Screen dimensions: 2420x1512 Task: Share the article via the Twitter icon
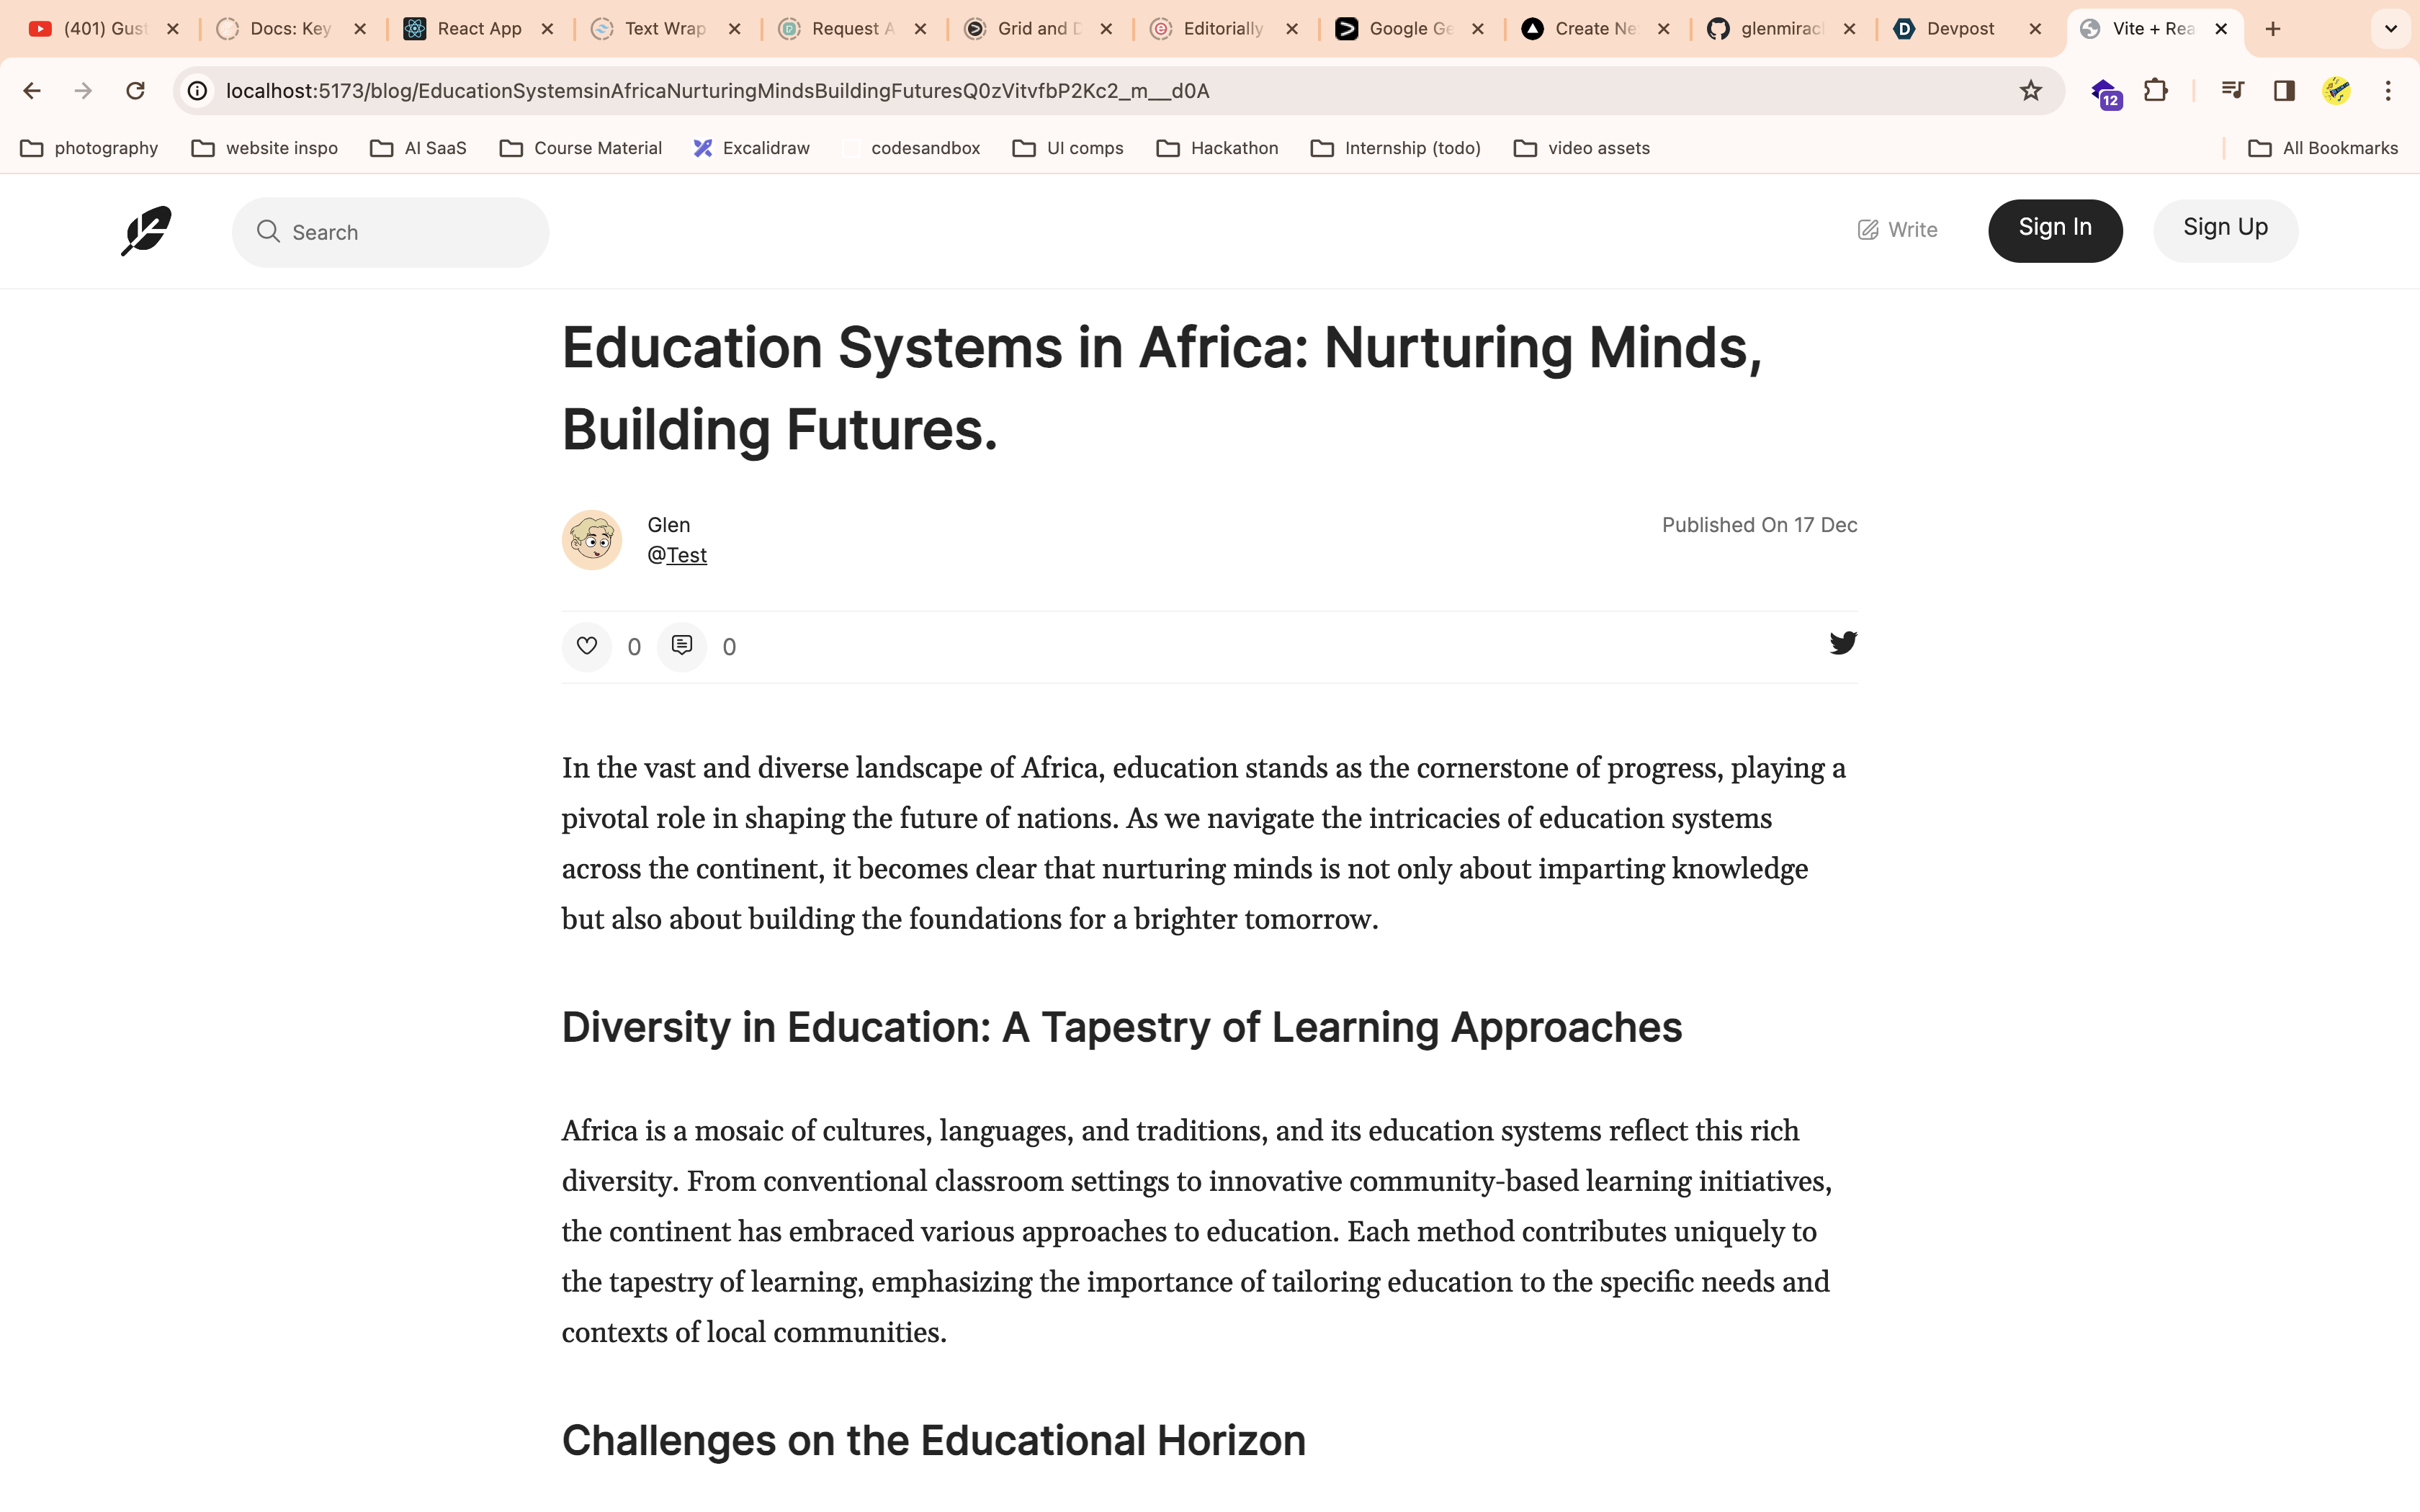1844,642
